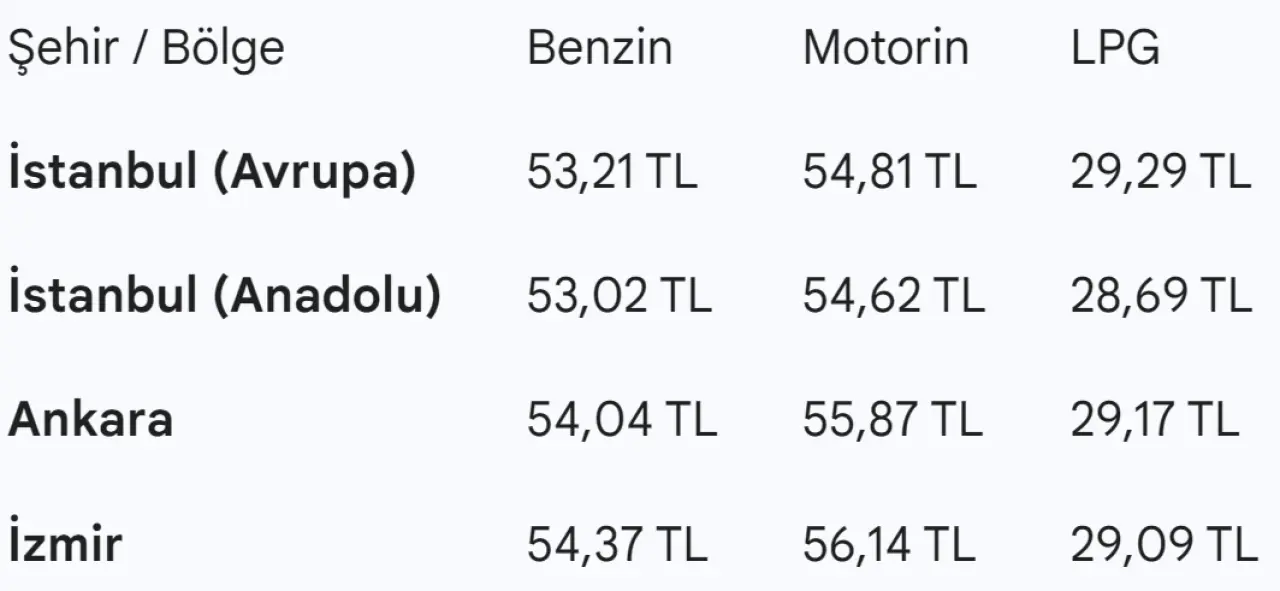Click the Motorin column header
This screenshot has height=591, width=1280.
885,48
